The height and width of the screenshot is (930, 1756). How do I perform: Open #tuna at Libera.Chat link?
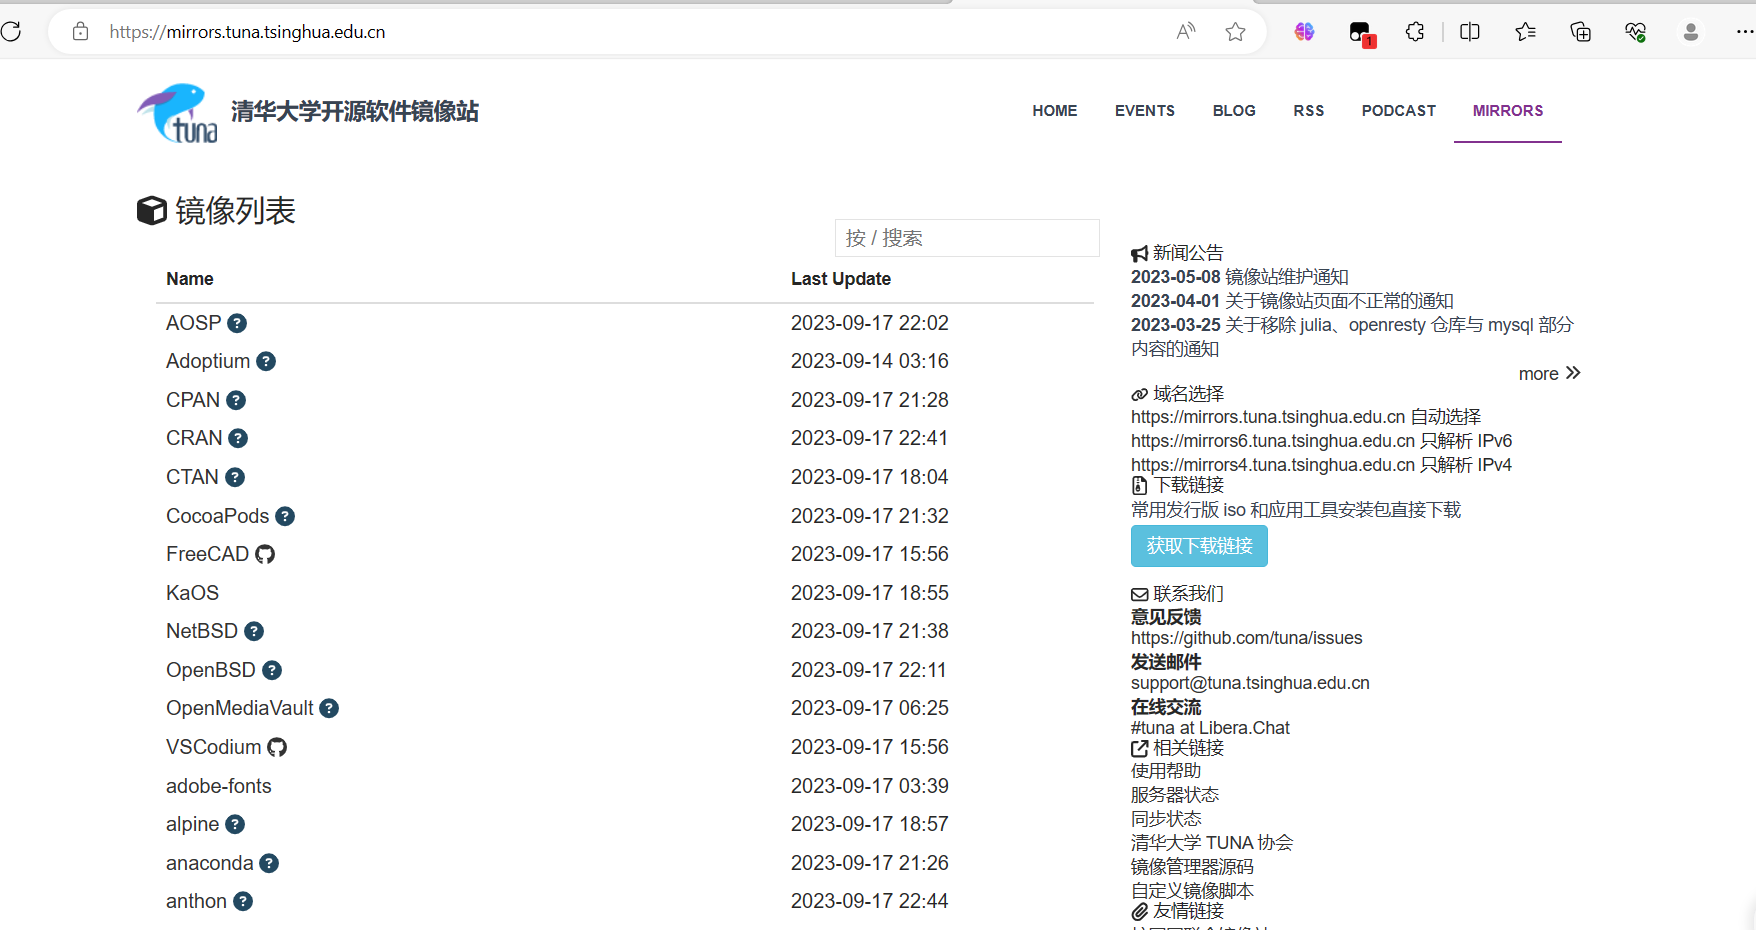click(x=1210, y=728)
